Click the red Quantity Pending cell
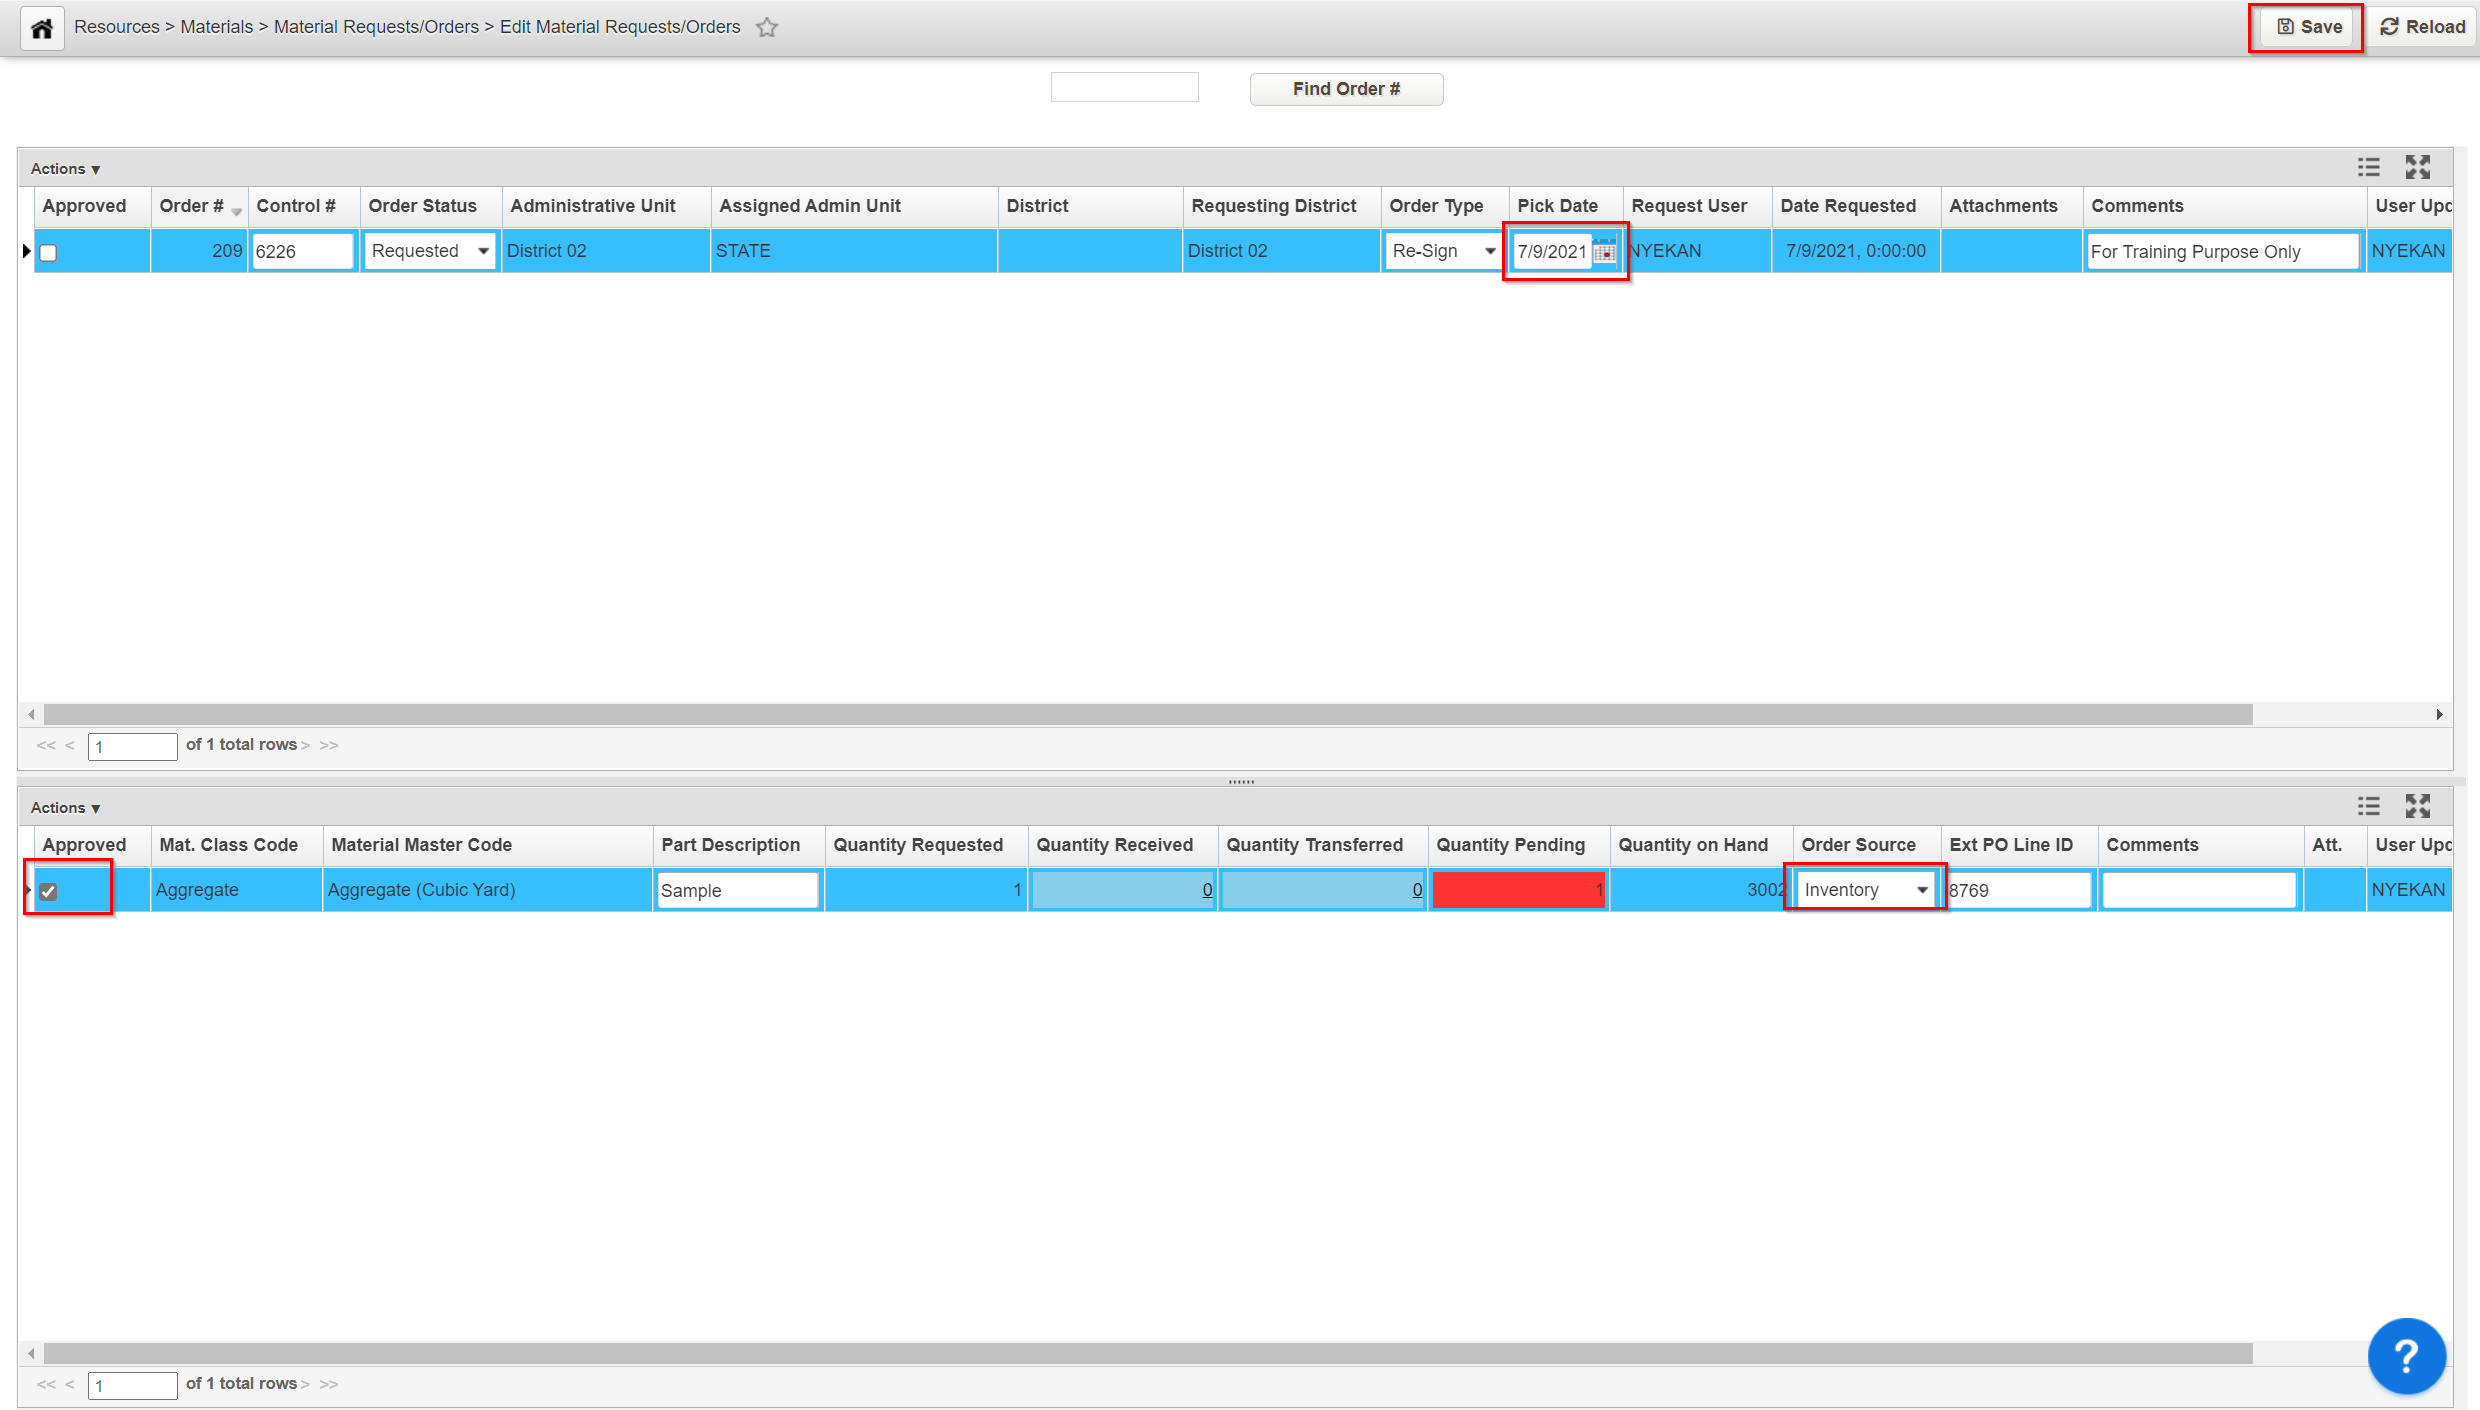 tap(1518, 890)
